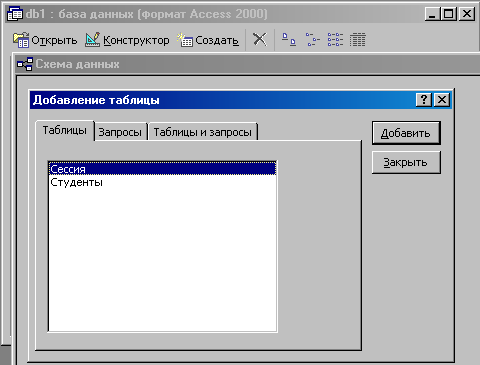
Task: Open the Таблицы и запросы tab
Action: [x=203, y=132]
